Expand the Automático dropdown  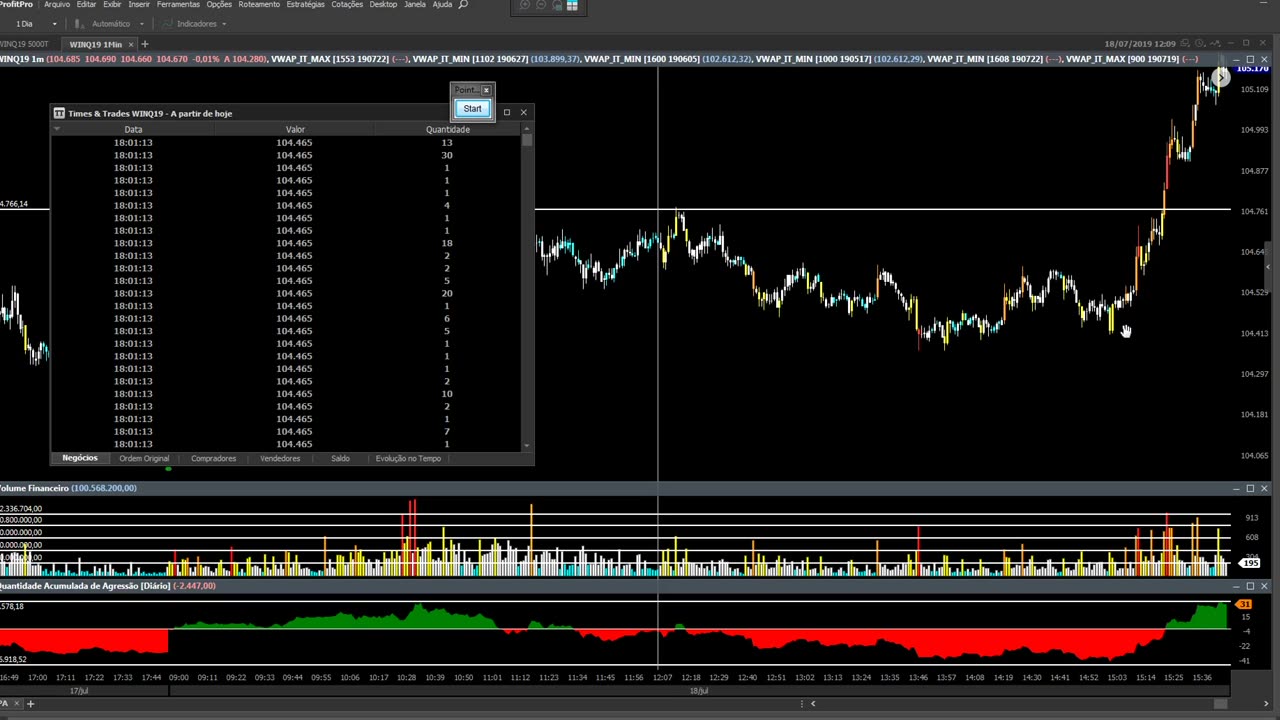(142, 24)
